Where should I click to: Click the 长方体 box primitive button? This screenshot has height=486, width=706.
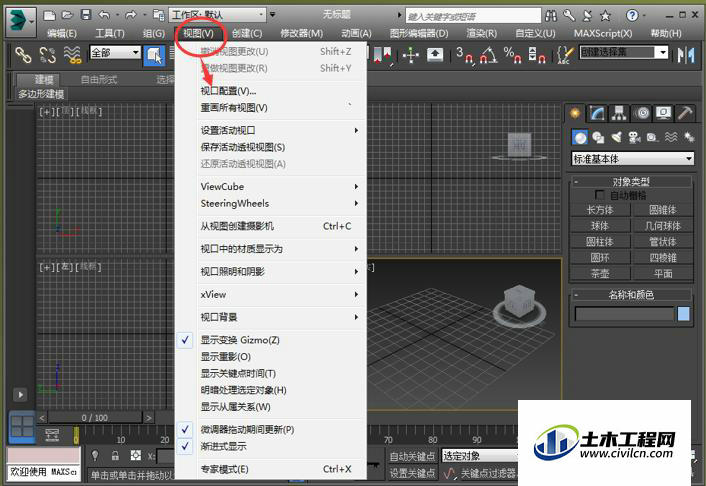click(x=600, y=210)
